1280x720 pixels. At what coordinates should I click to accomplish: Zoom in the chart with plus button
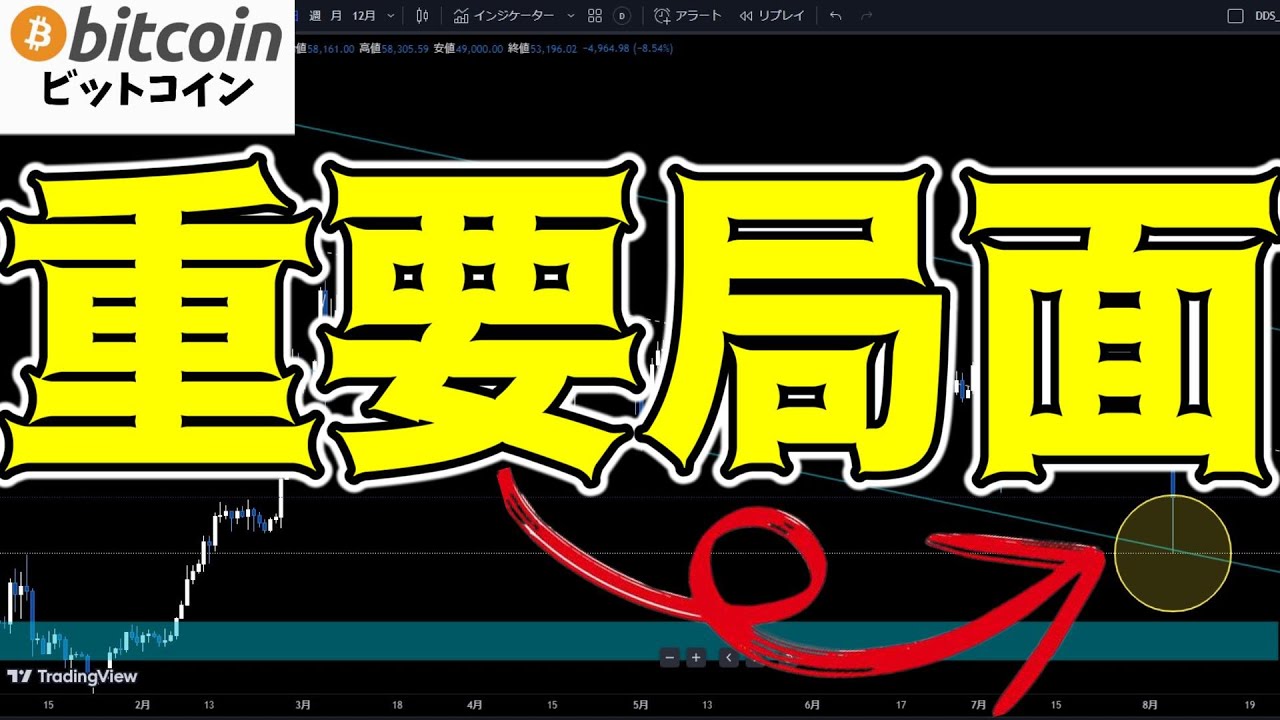(x=696, y=657)
